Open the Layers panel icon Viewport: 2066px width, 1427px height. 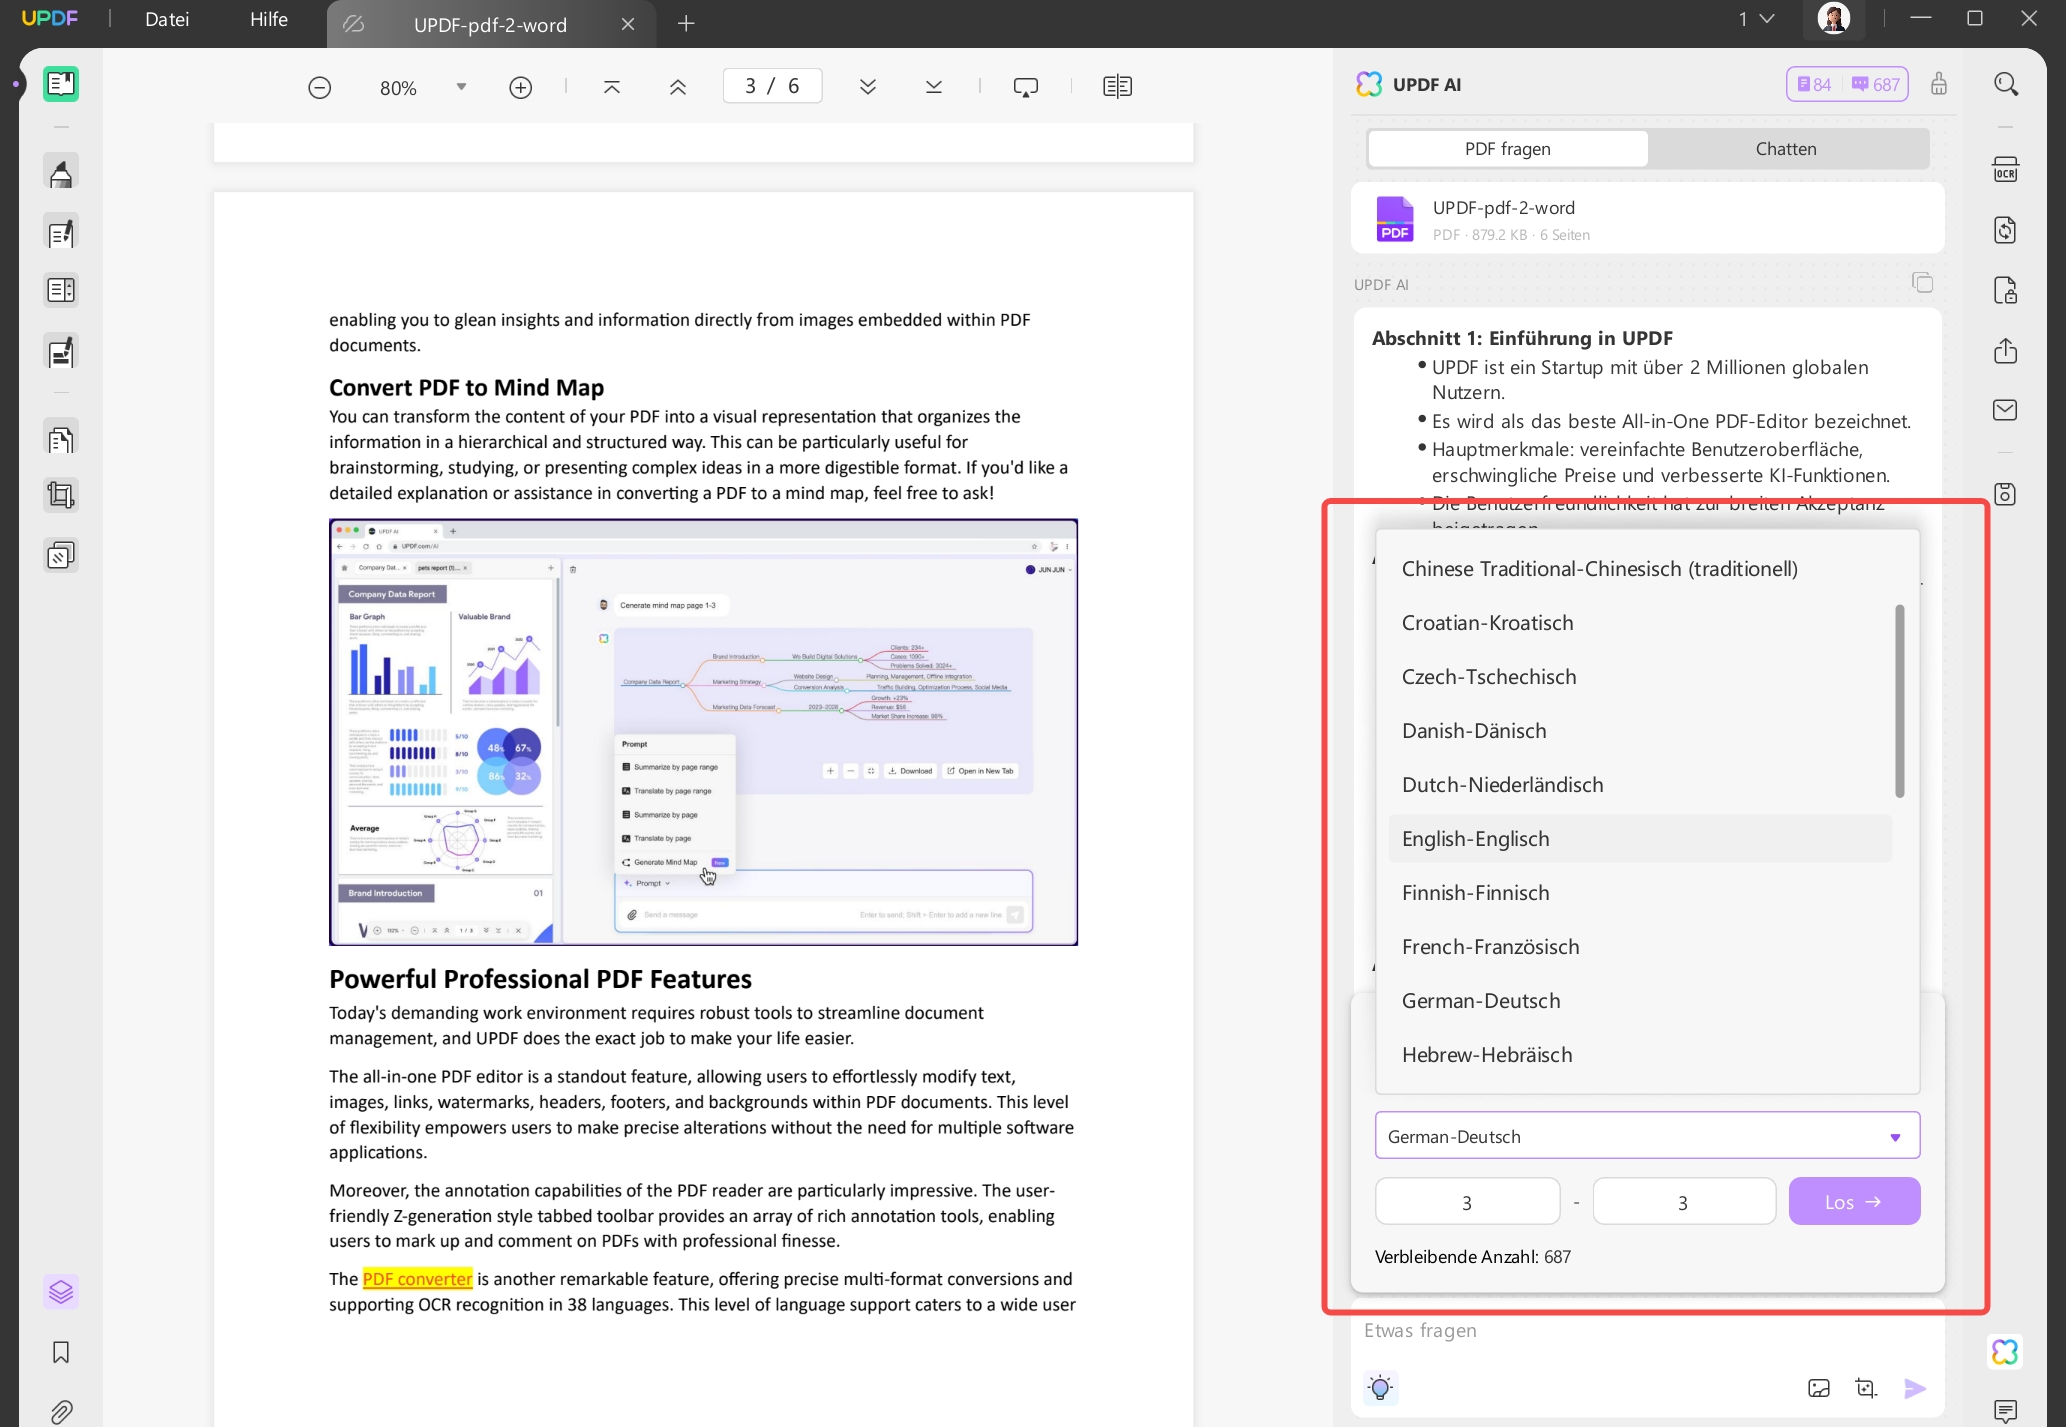tap(61, 1292)
